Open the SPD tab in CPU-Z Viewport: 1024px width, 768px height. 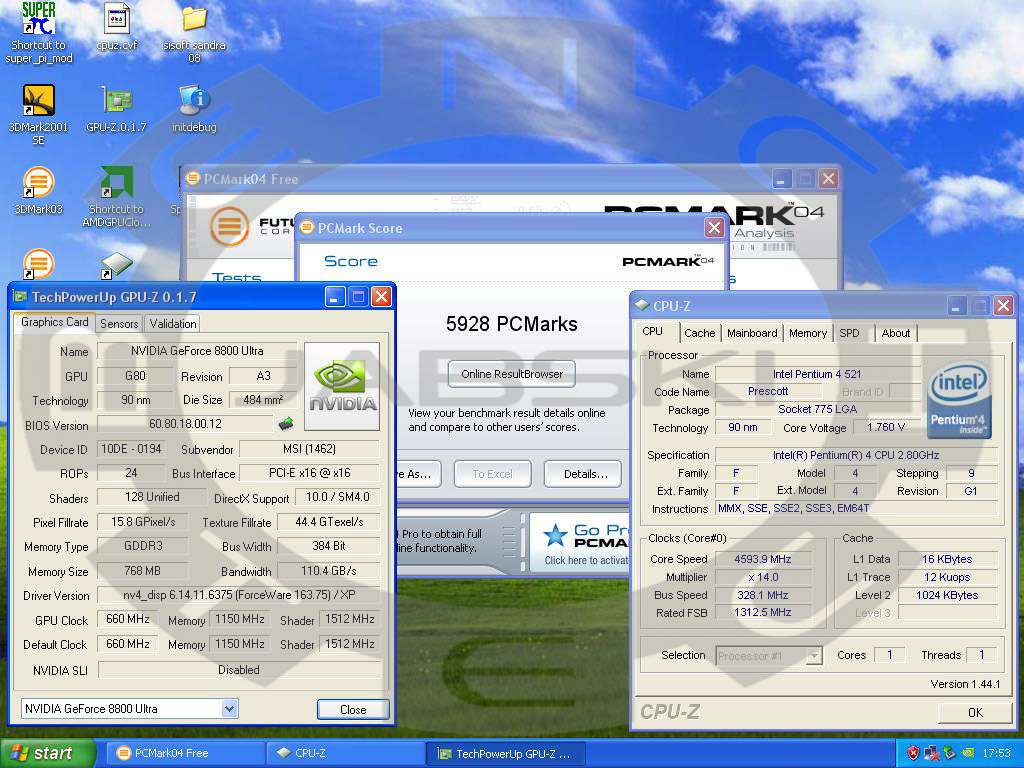click(849, 333)
